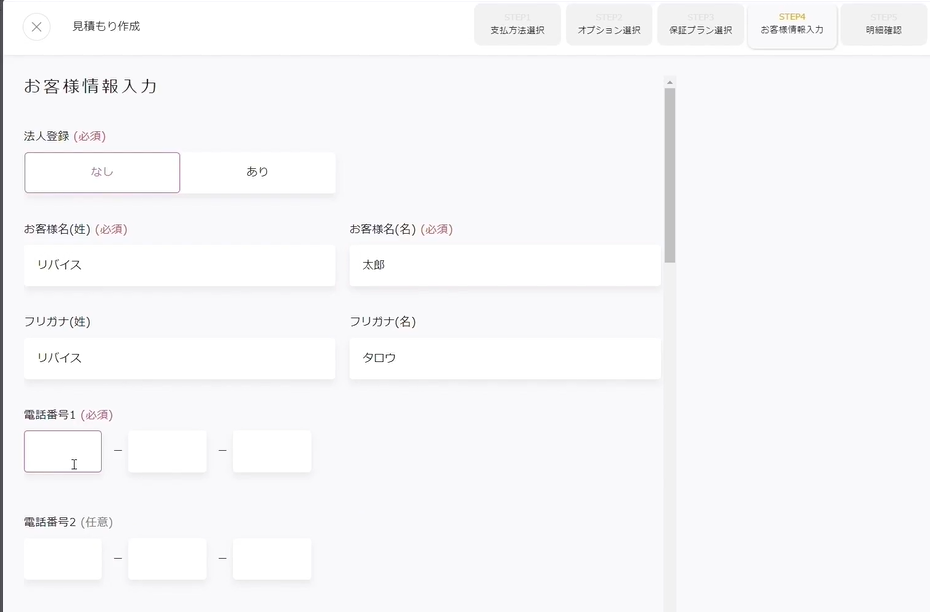Select the STEP4 お客様情報入力 tab

pos(791,24)
